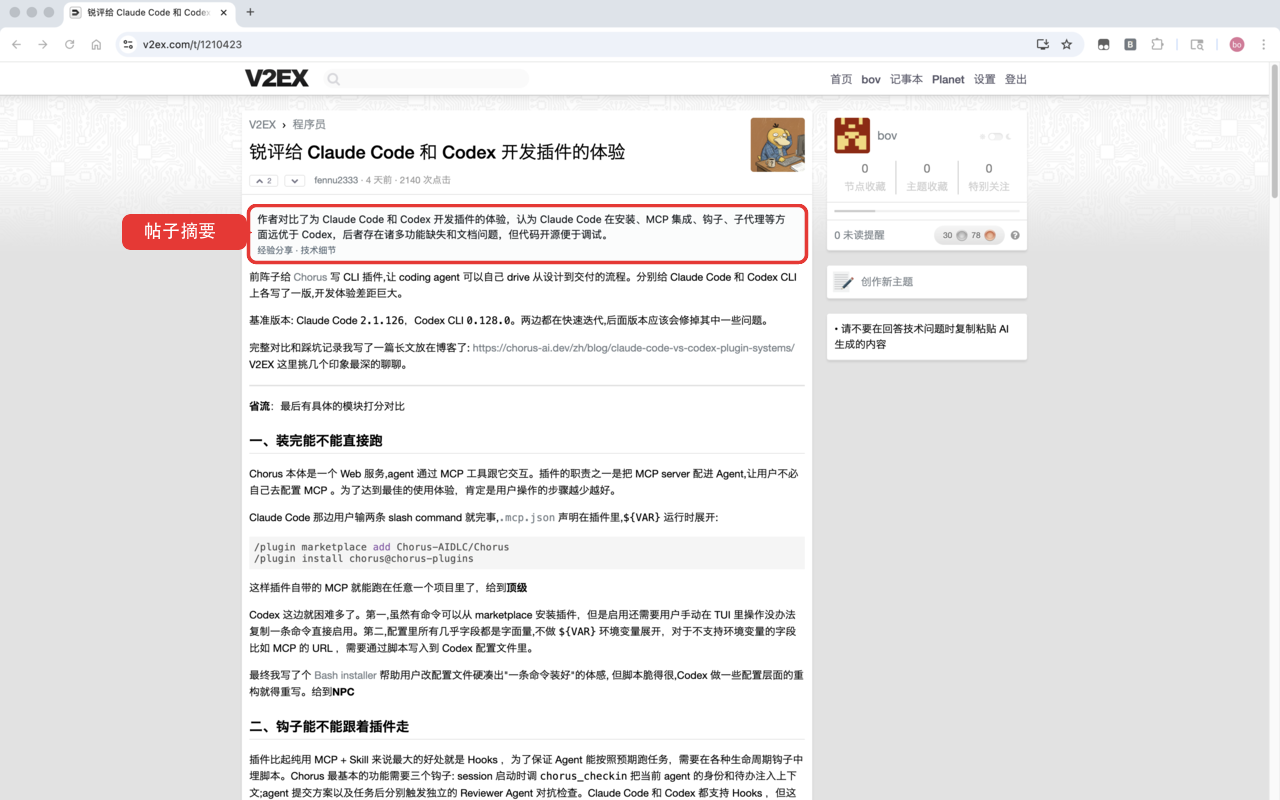
Task: Open the 0 未读提醒 notifications link
Action: pyautogui.click(x=860, y=235)
